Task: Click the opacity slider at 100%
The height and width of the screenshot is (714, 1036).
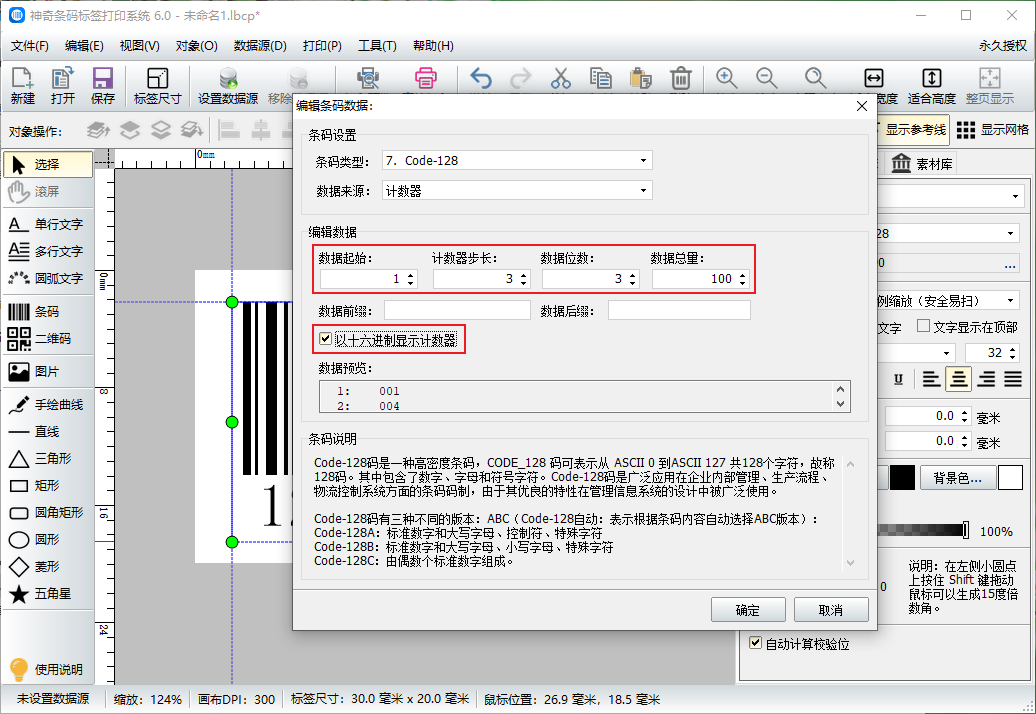Action: (965, 530)
